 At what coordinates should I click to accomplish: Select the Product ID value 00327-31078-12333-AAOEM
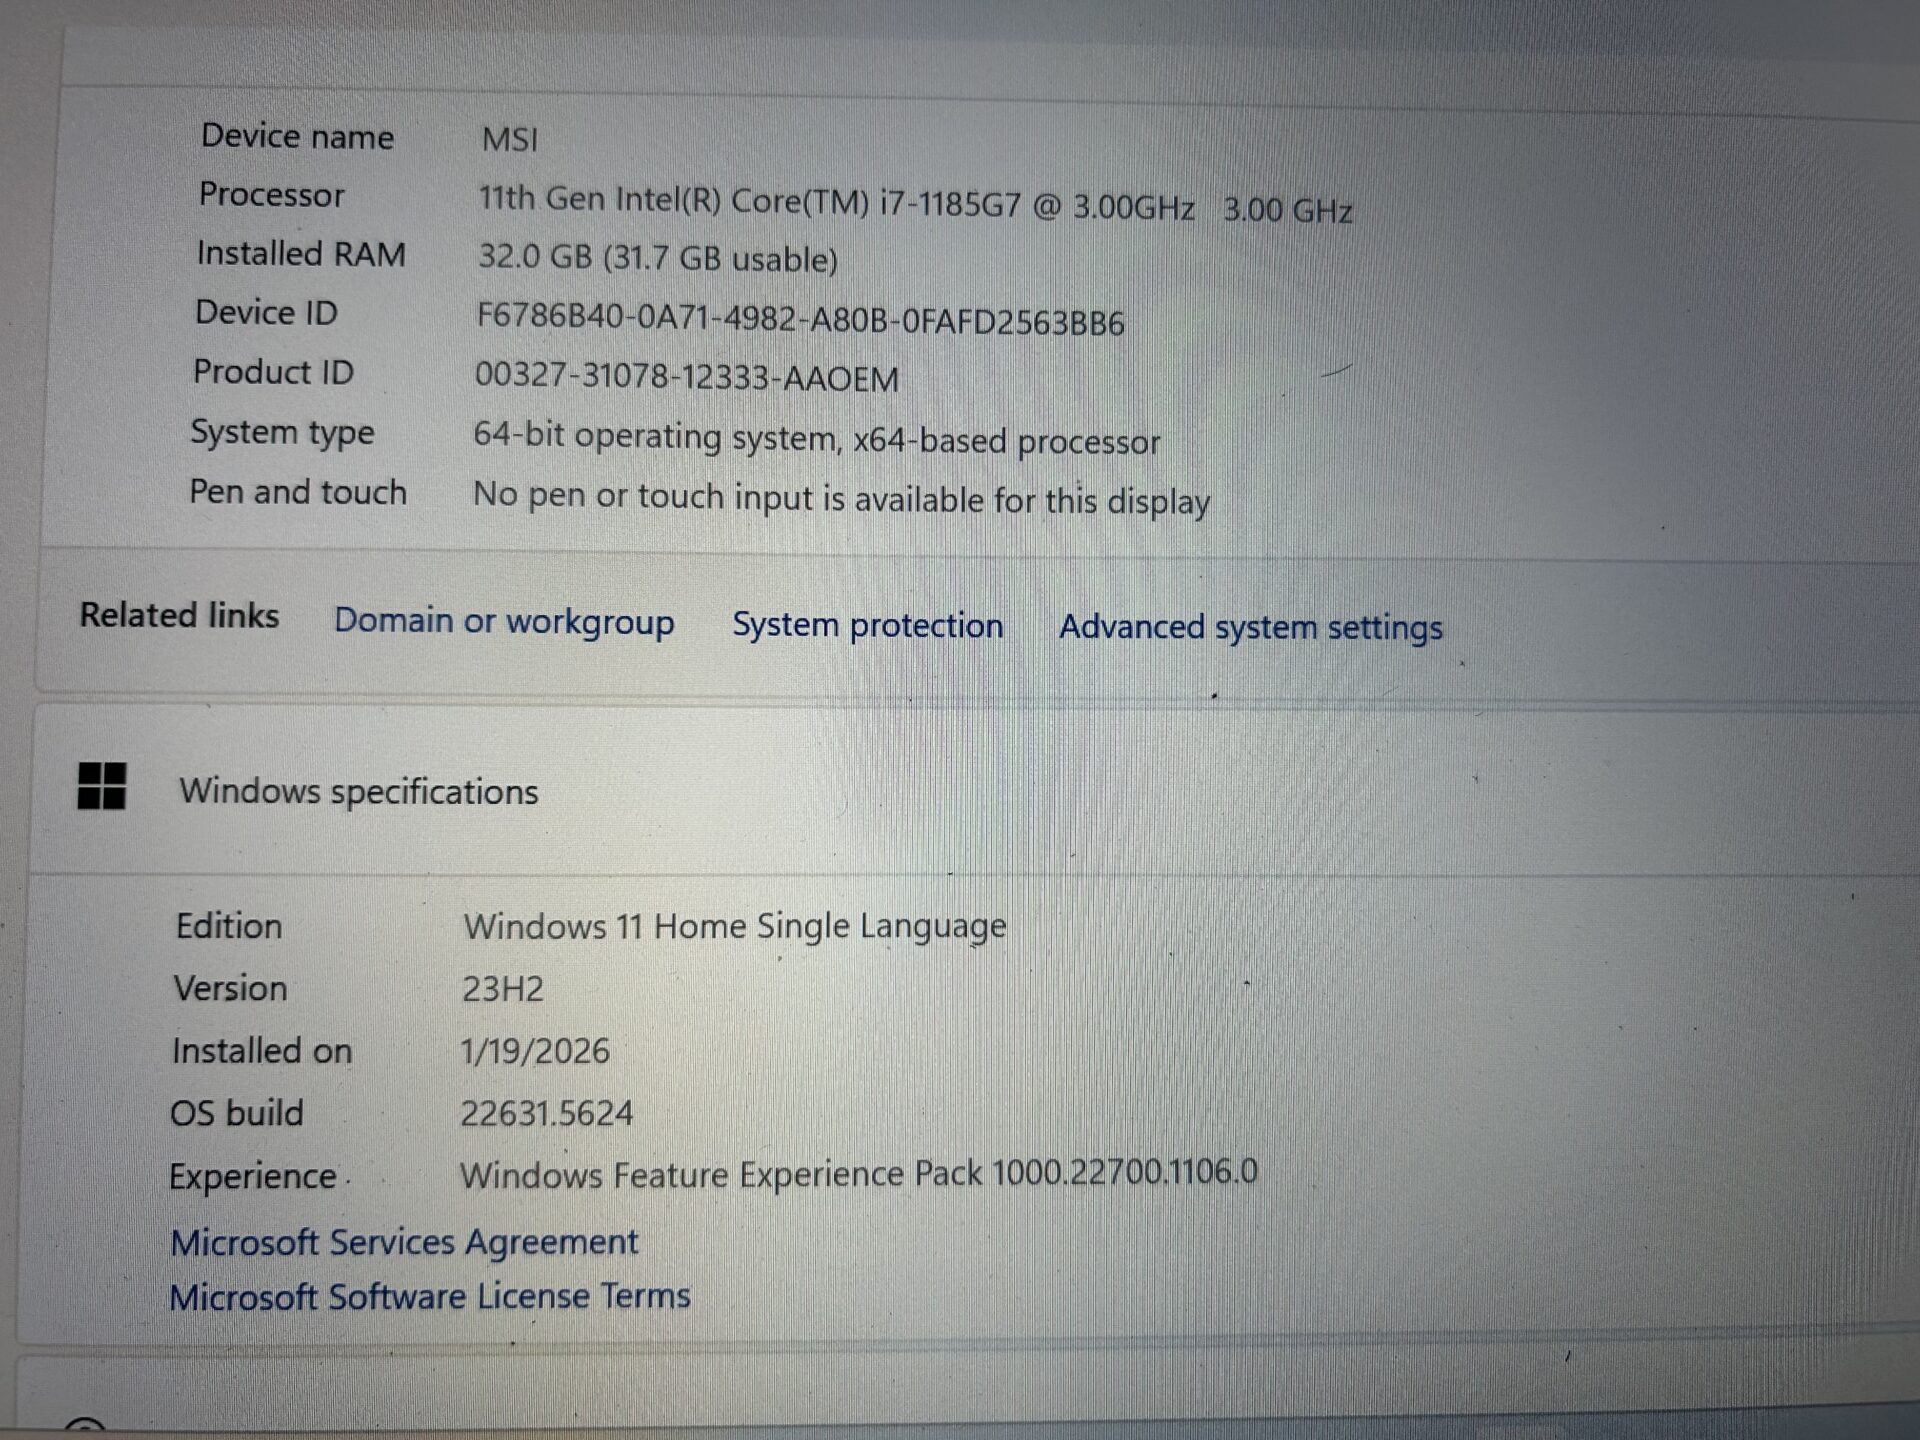point(686,377)
